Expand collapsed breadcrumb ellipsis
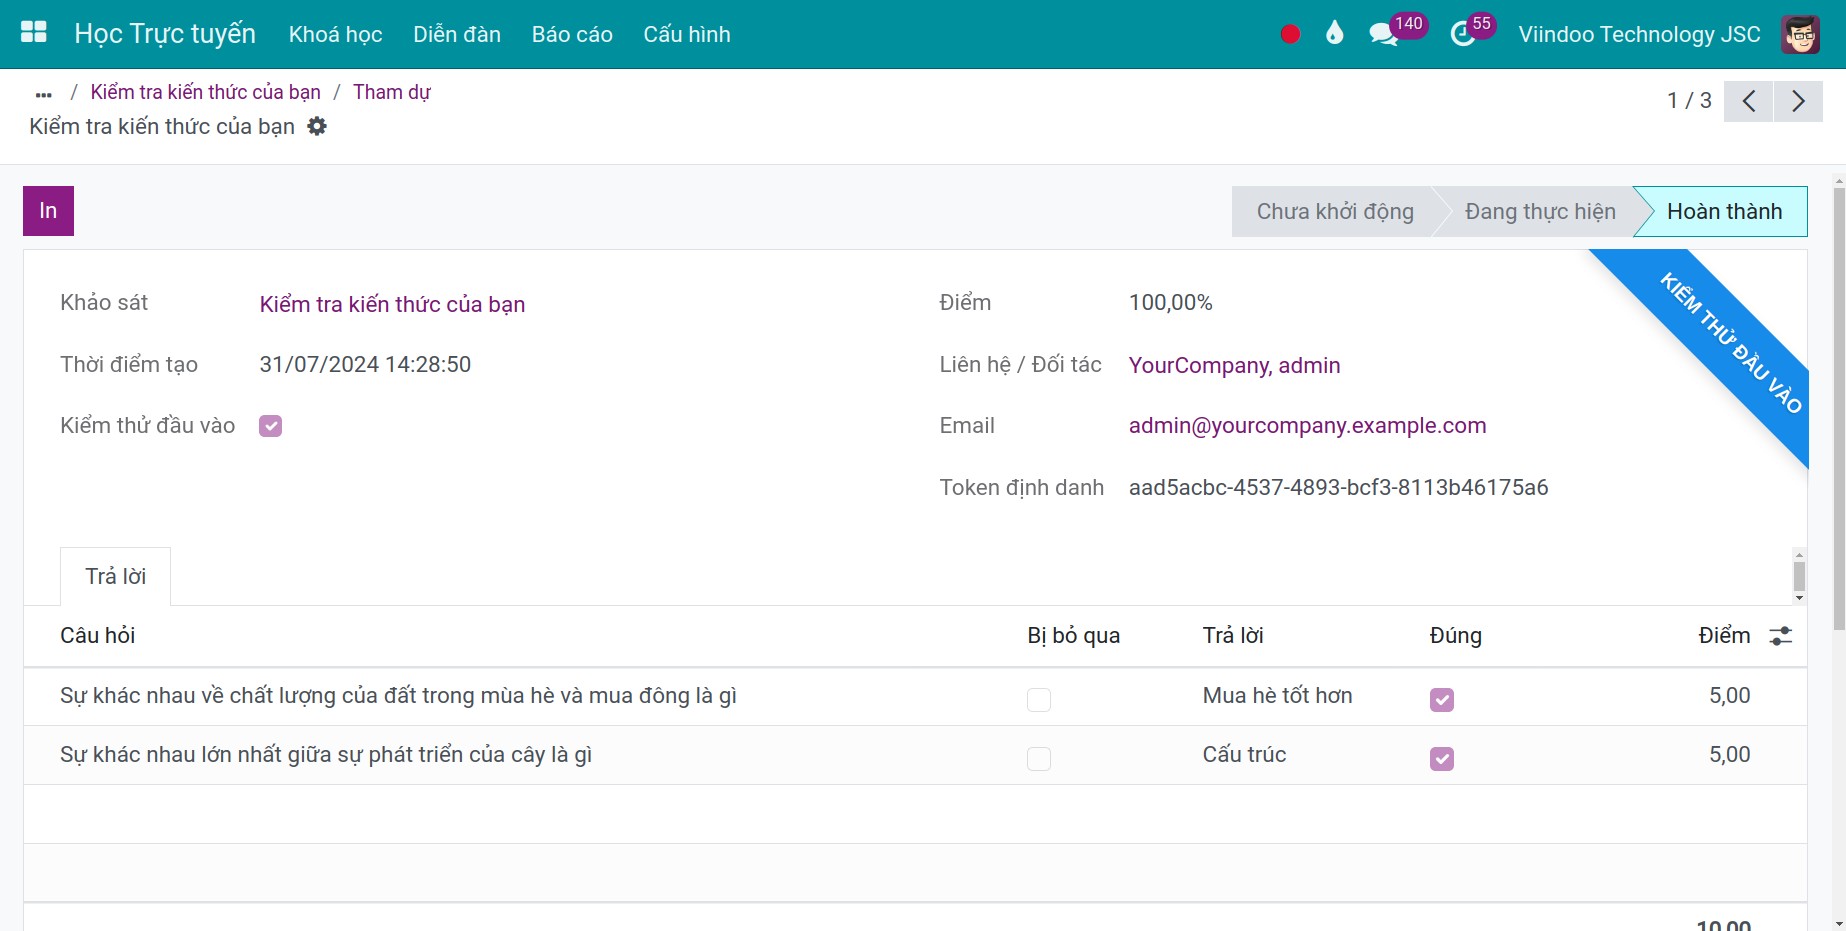 pos(43,94)
